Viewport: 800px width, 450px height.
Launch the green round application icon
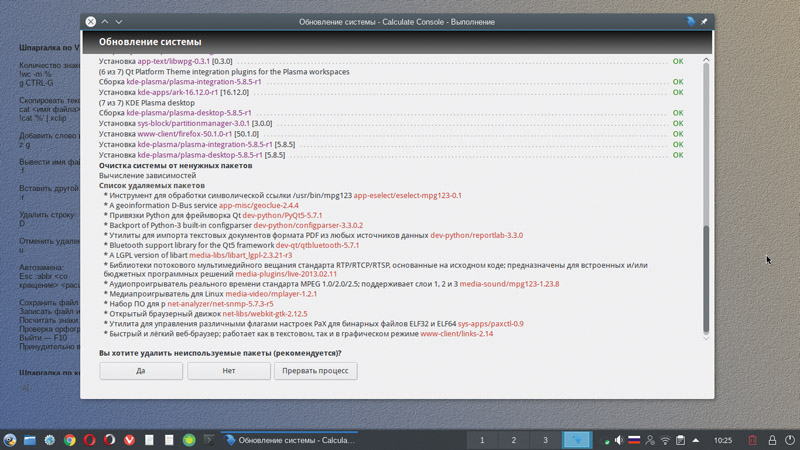189,440
